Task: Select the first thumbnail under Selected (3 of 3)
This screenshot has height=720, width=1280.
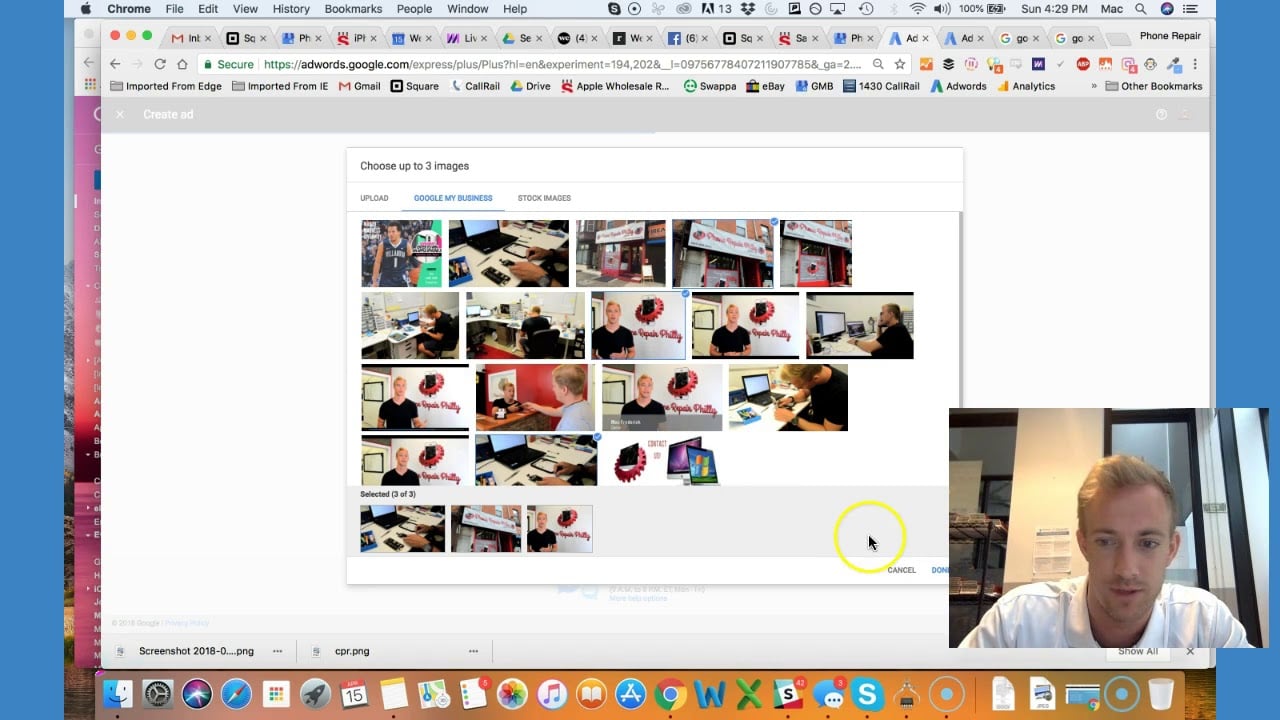Action: point(402,528)
